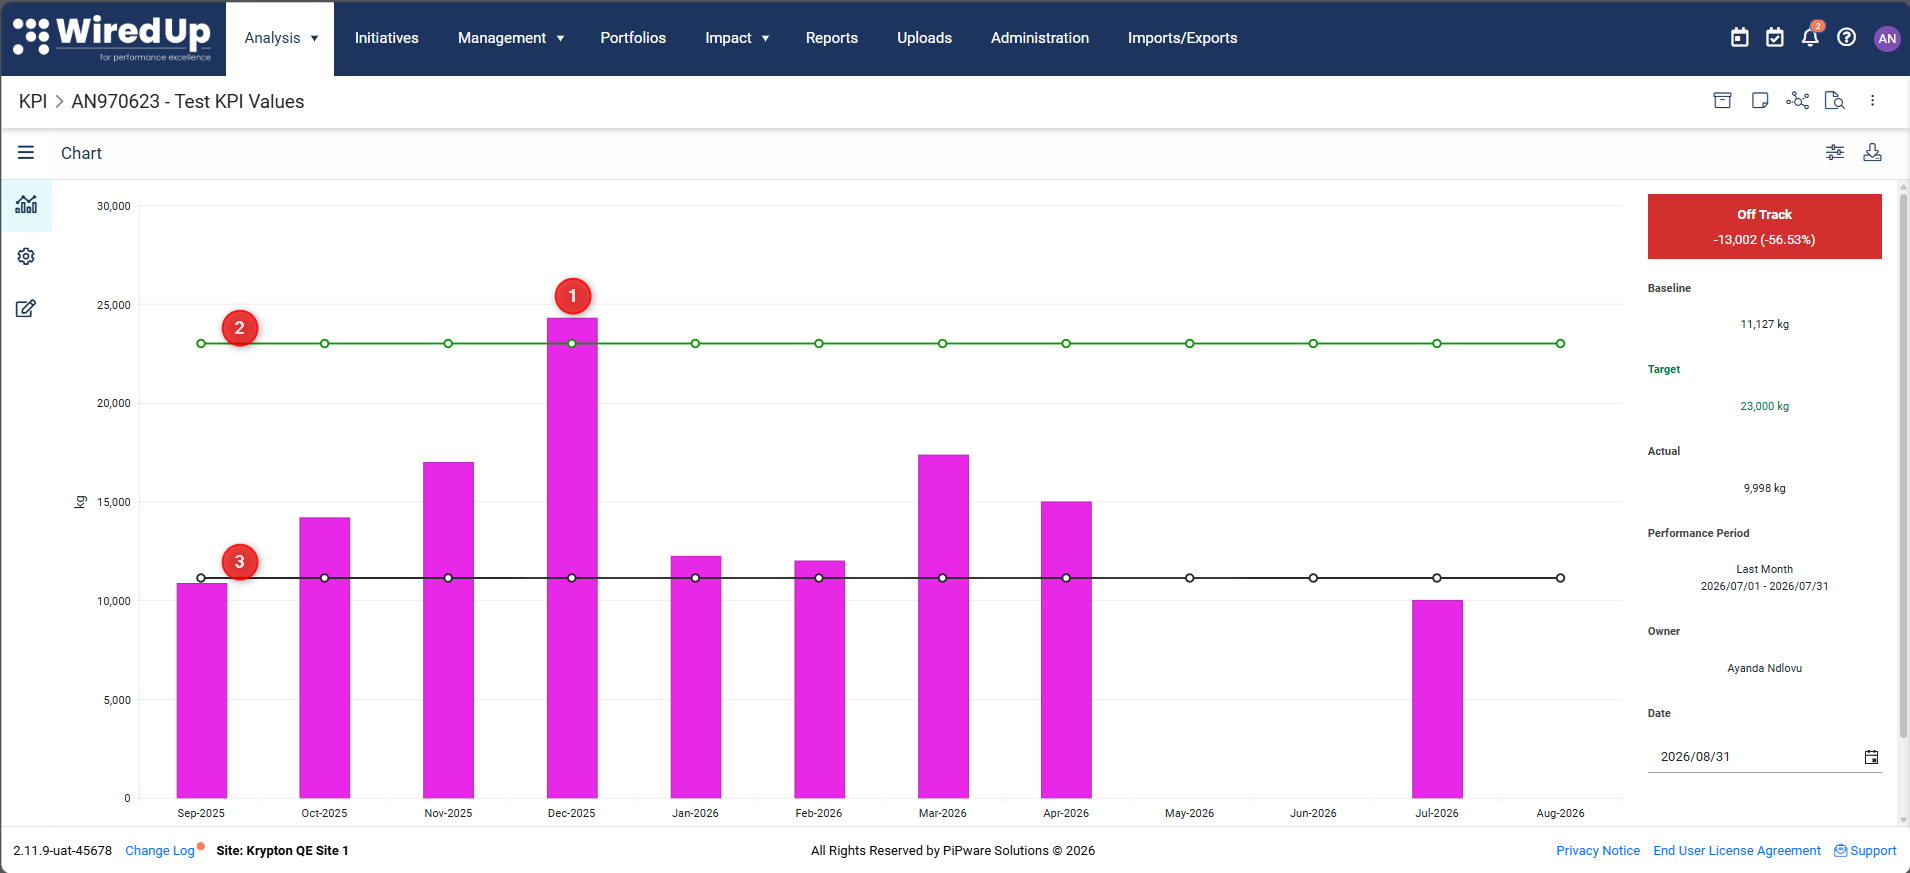Expand the Analysis dropdown menu
Screen dimensions: 1910x873
(x=281, y=38)
